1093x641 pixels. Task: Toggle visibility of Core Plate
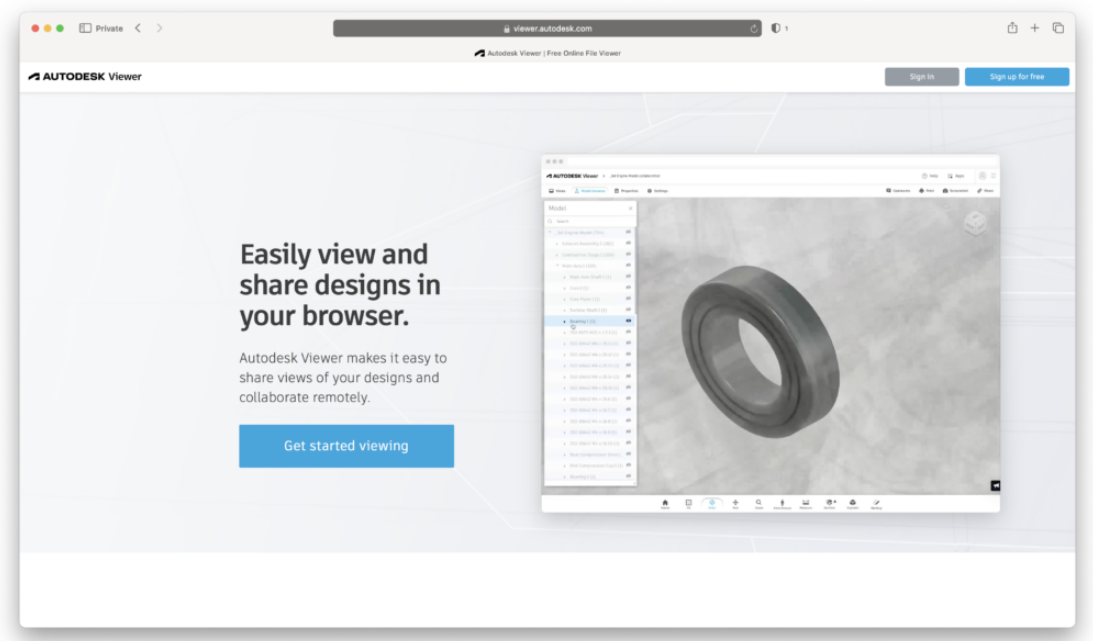coord(628,299)
